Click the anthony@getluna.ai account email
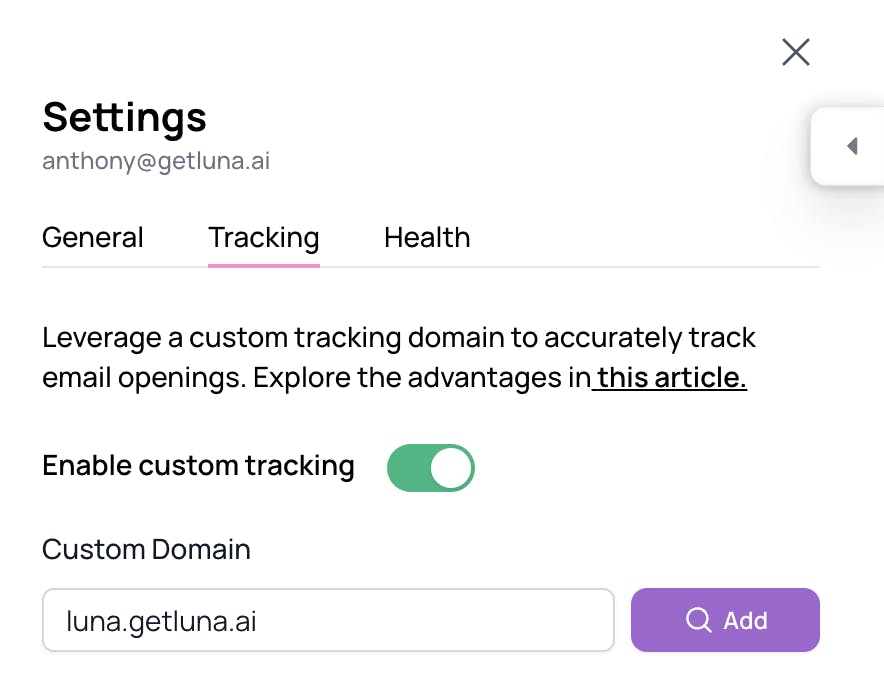884x680 pixels. 156,161
